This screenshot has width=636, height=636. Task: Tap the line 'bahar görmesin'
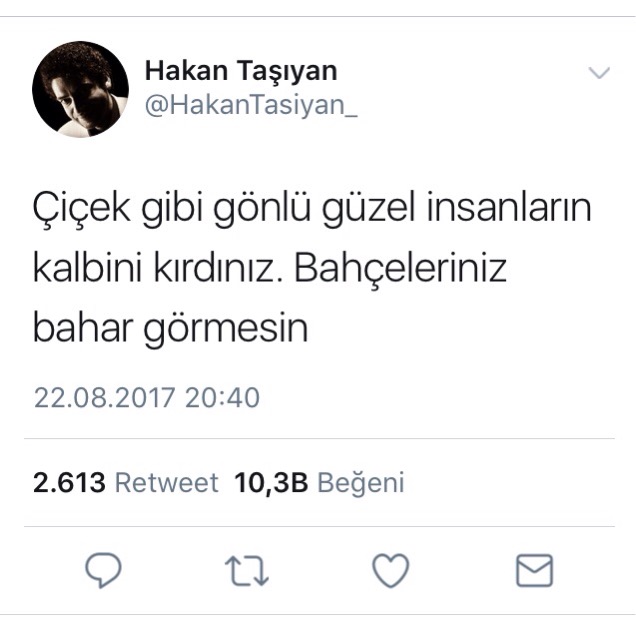point(170,329)
